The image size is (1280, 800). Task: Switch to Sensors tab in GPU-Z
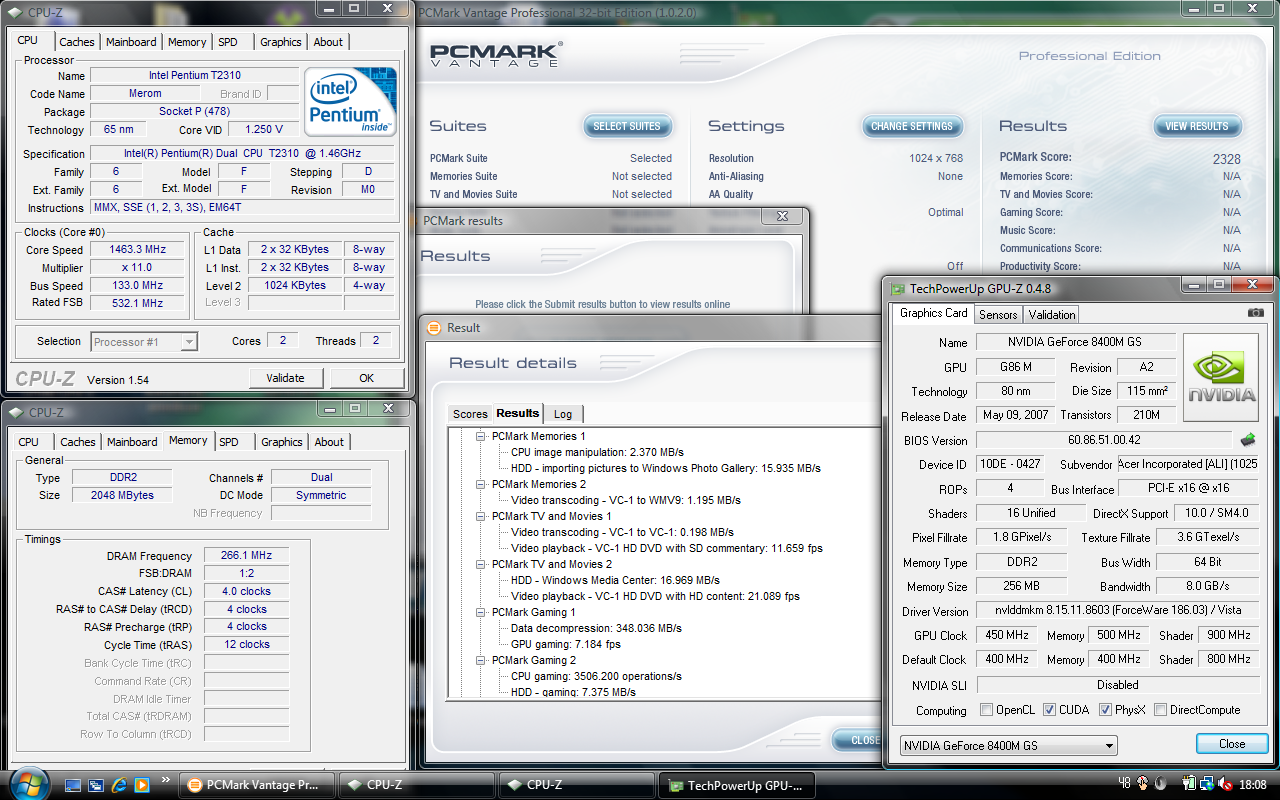tap(998, 314)
